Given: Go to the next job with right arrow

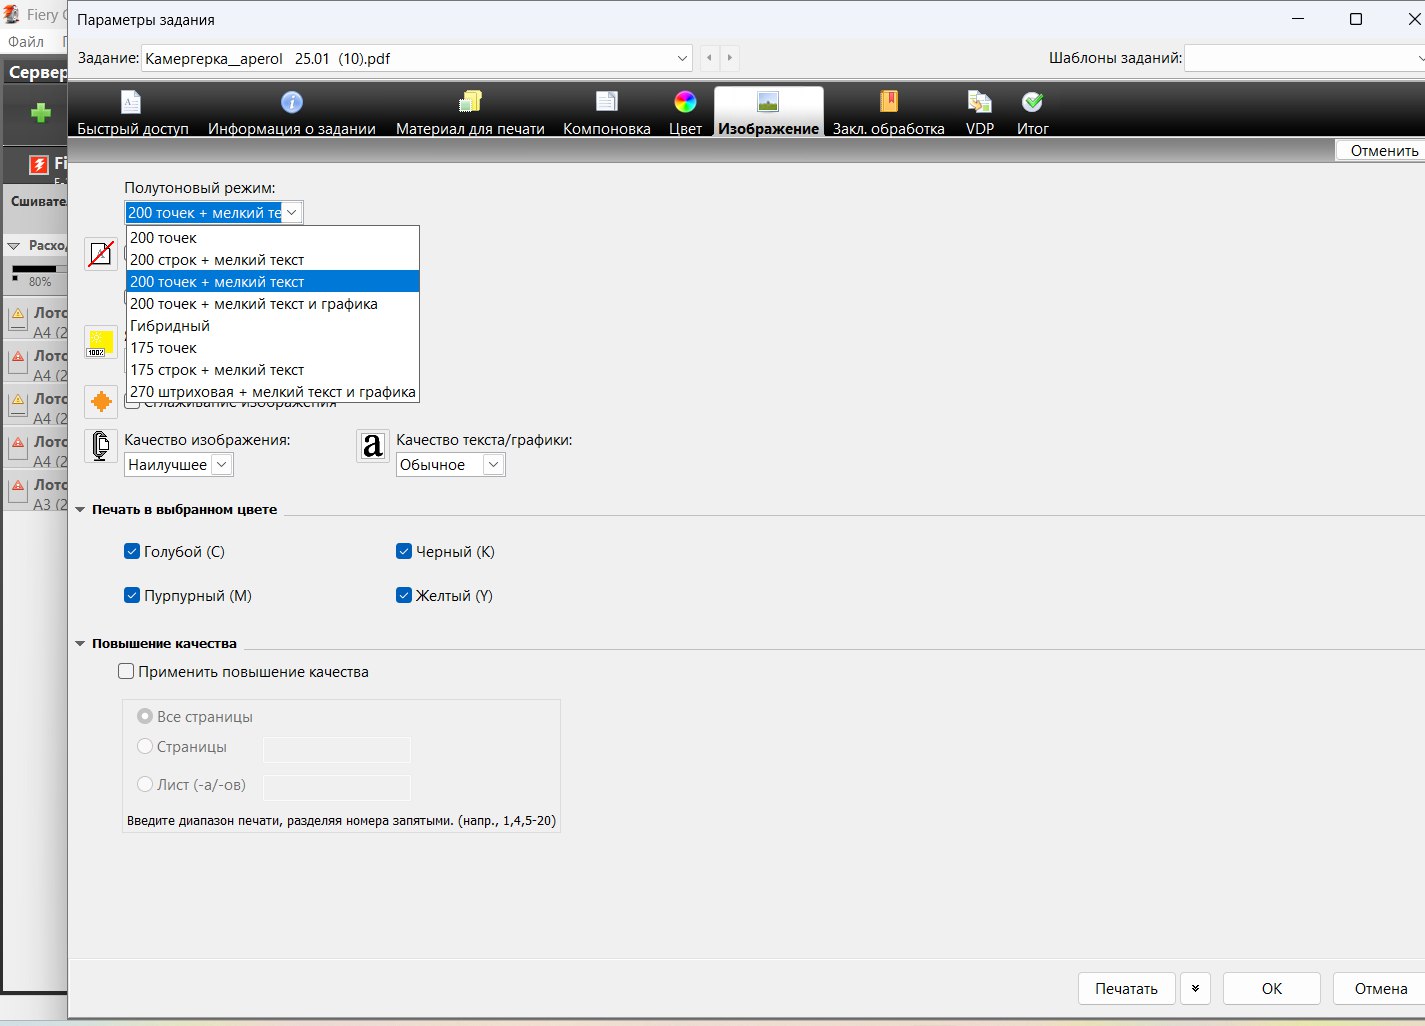Looking at the screenshot, I should 730,58.
